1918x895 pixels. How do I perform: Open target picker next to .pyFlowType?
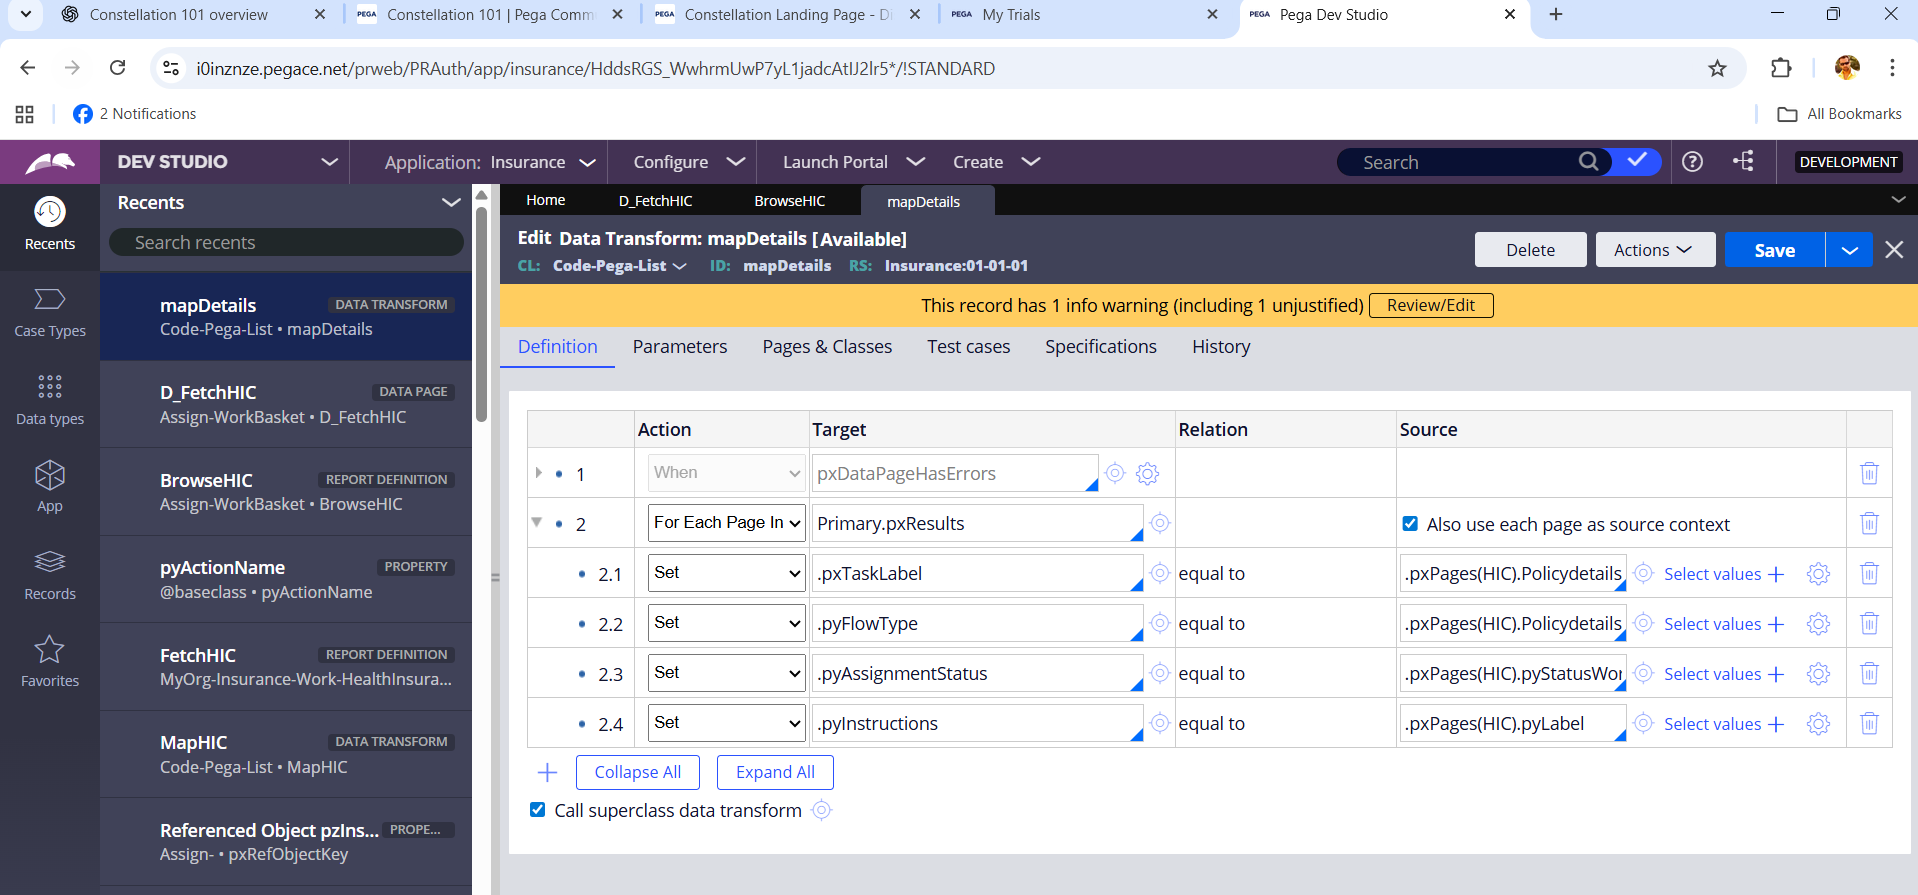pyautogui.click(x=1160, y=623)
